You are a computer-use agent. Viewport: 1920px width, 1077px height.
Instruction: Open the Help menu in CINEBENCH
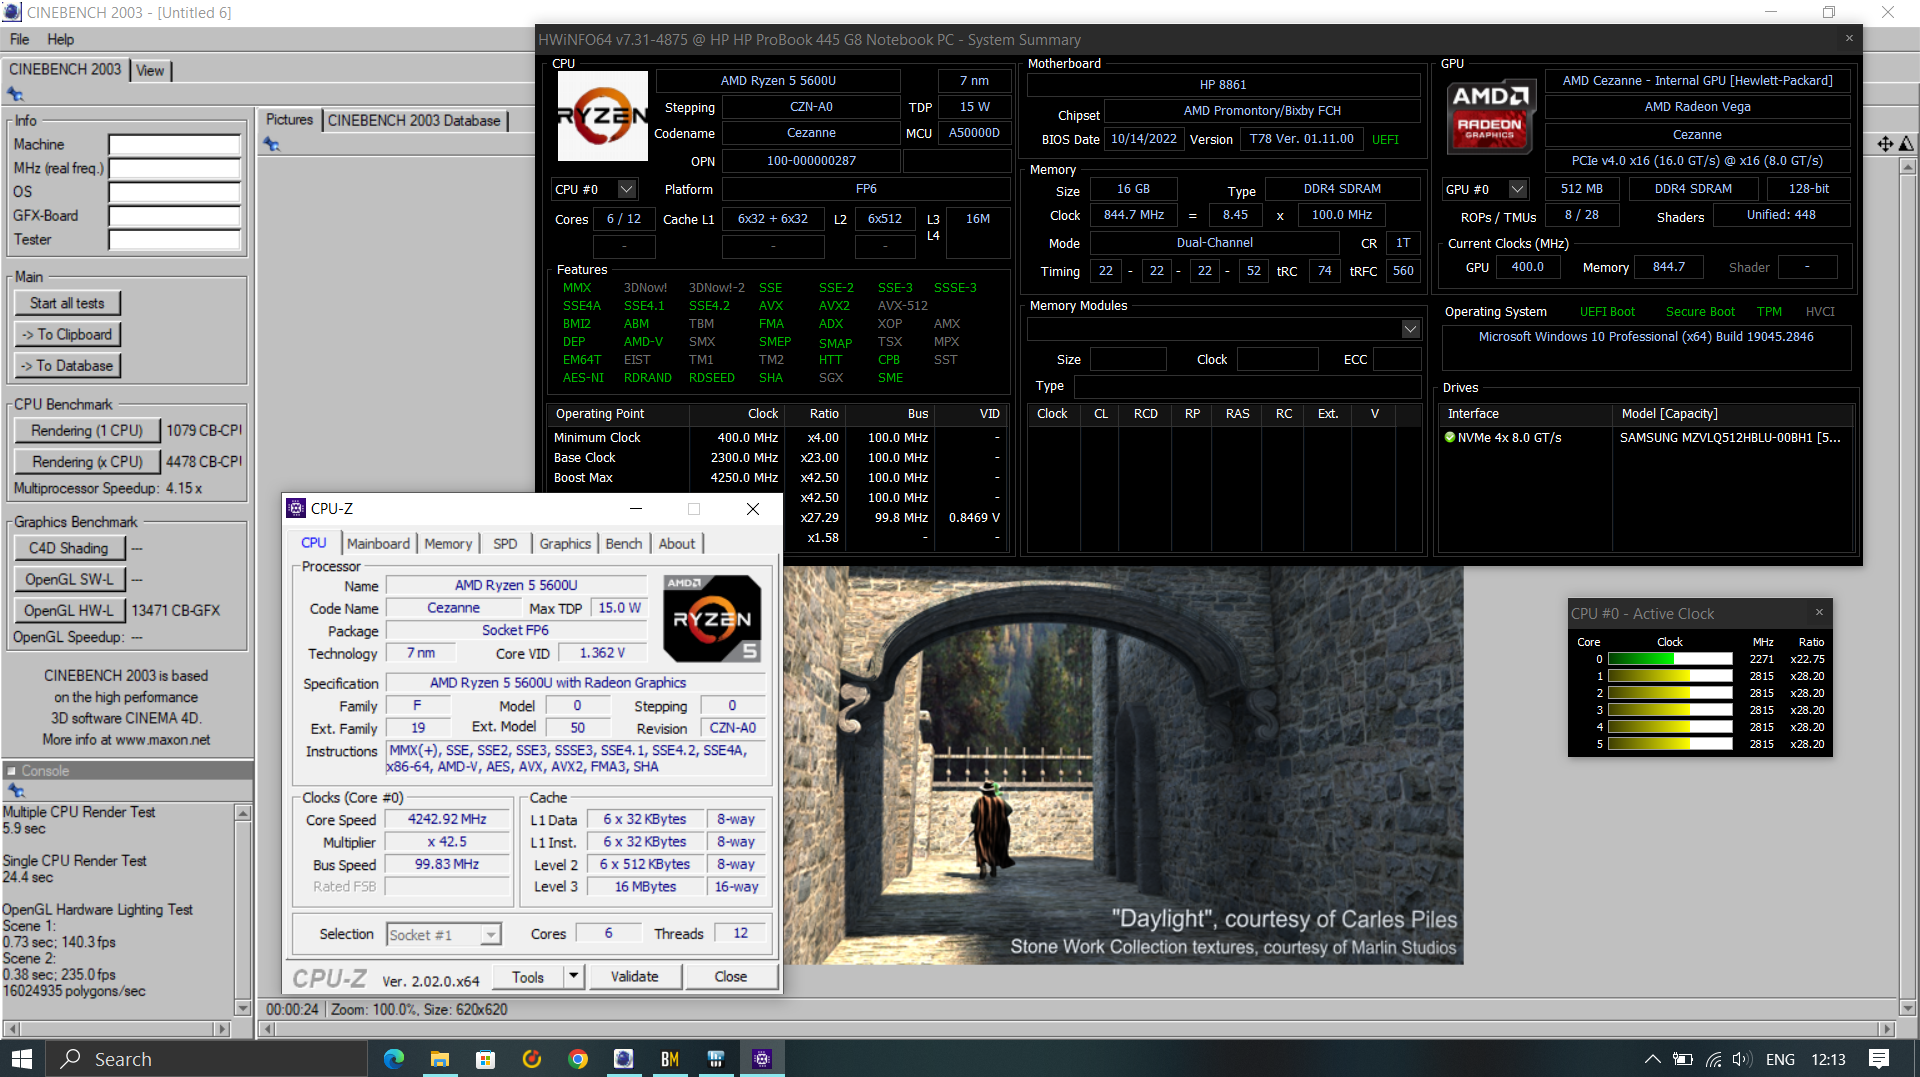[x=60, y=39]
